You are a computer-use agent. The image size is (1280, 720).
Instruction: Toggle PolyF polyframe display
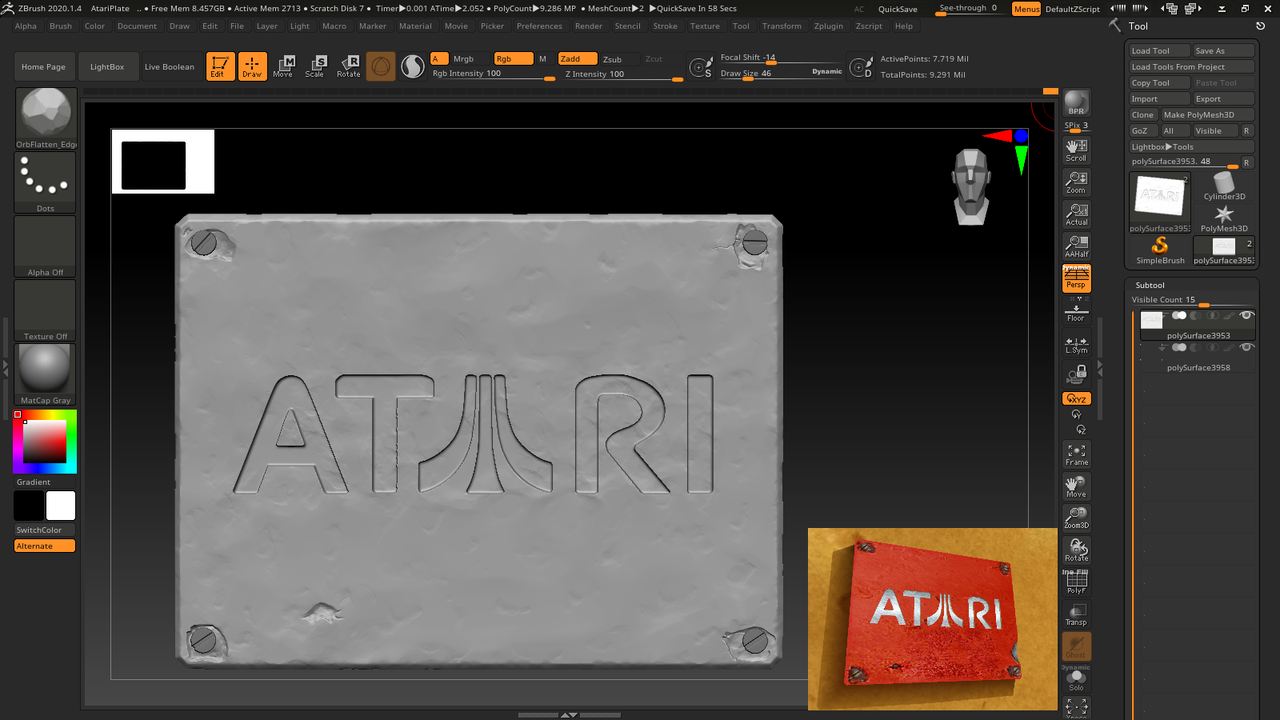[x=1076, y=581]
